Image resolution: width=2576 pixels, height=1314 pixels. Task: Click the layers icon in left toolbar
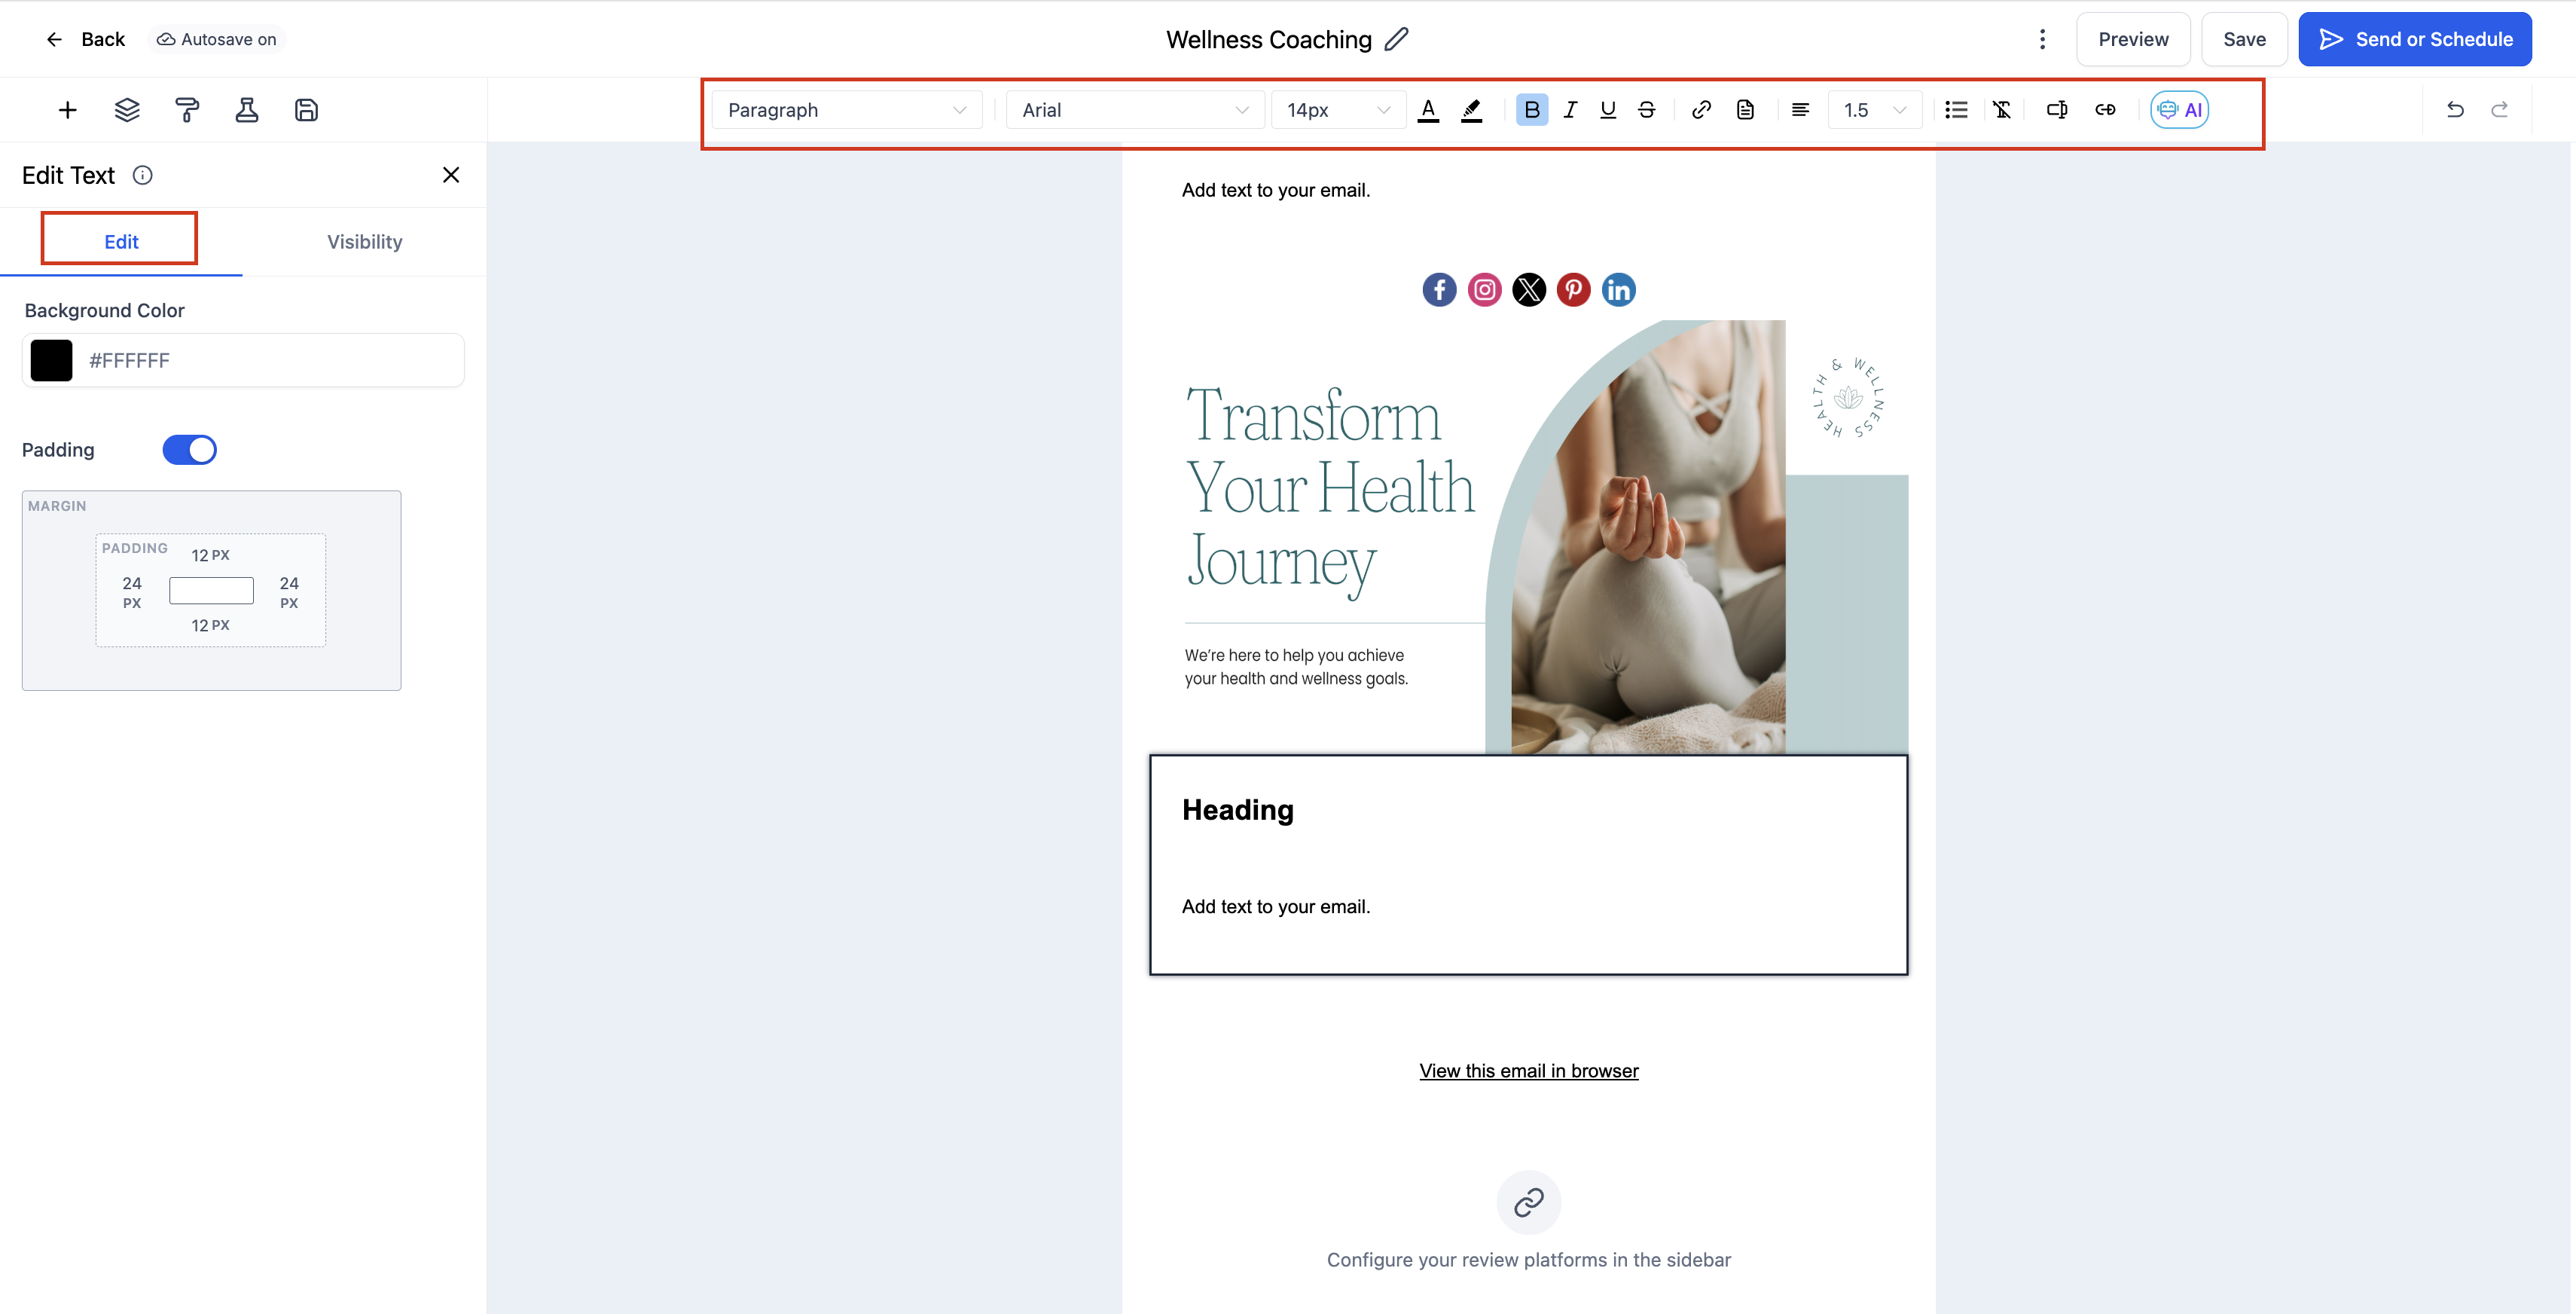[127, 110]
